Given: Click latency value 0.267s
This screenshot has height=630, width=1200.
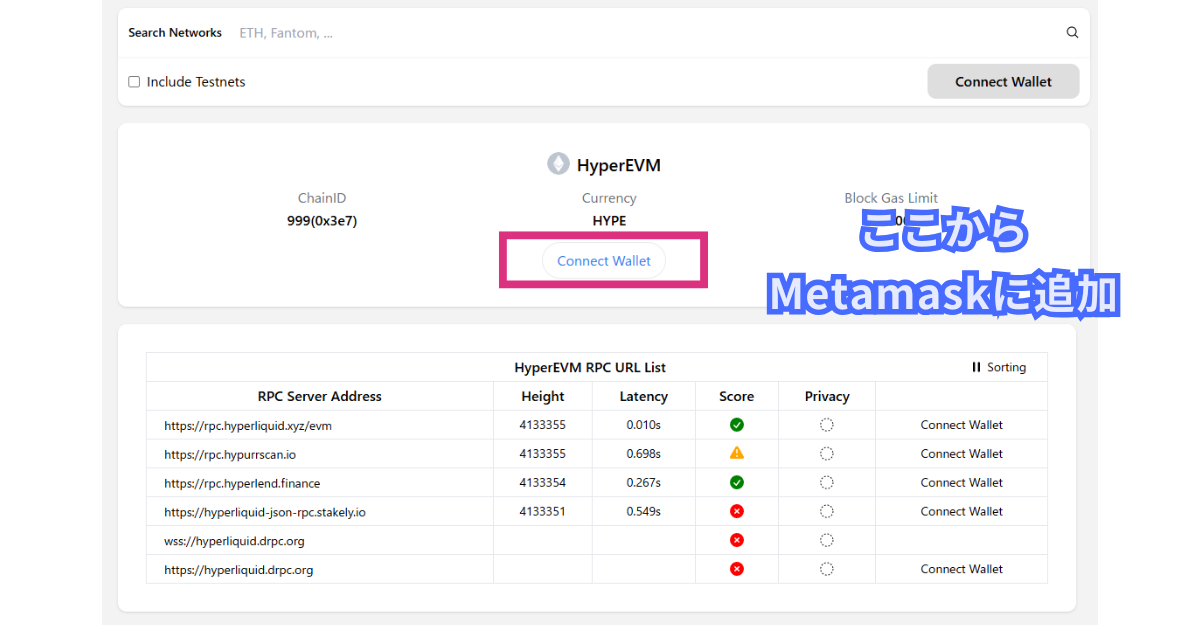Looking at the screenshot, I should [x=644, y=482].
